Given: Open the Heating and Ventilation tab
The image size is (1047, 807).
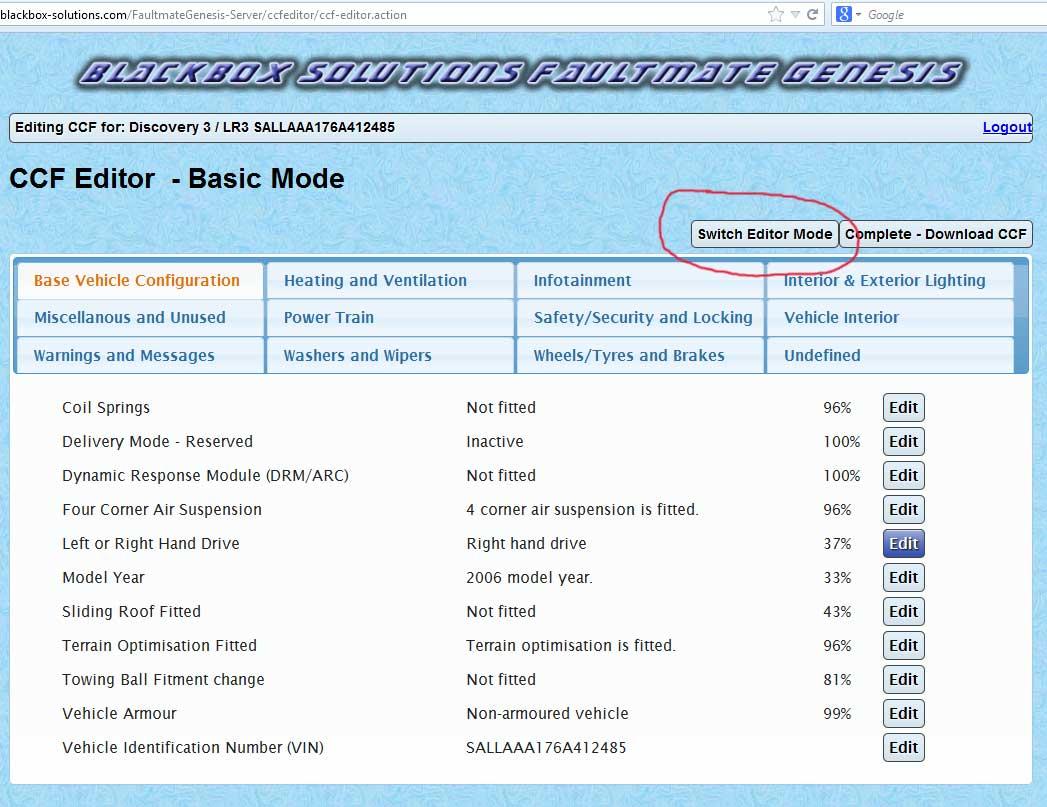Looking at the screenshot, I should pyautogui.click(x=375, y=281).
